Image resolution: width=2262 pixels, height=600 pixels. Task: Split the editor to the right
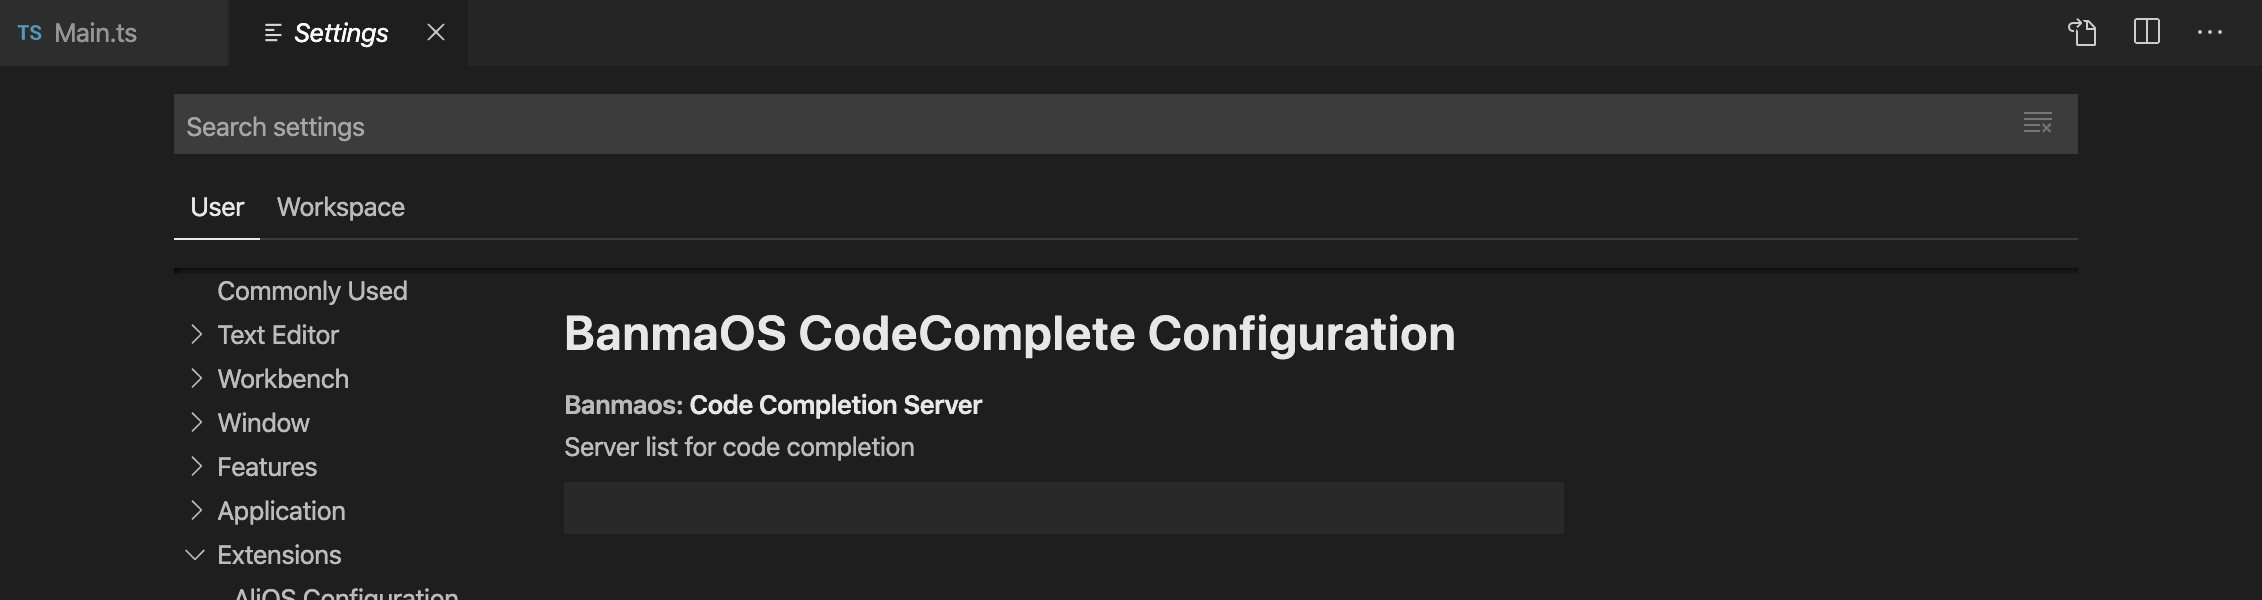click(2147, 32)
